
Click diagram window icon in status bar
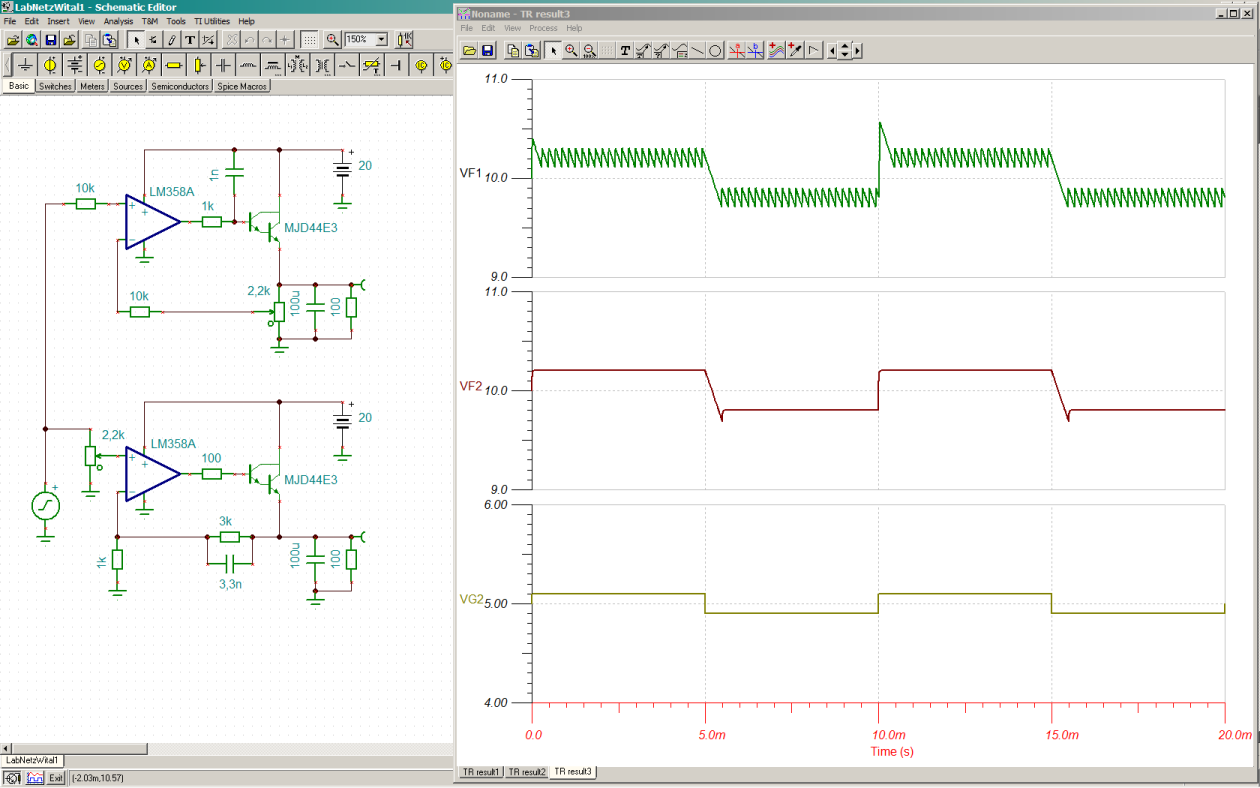35,777
